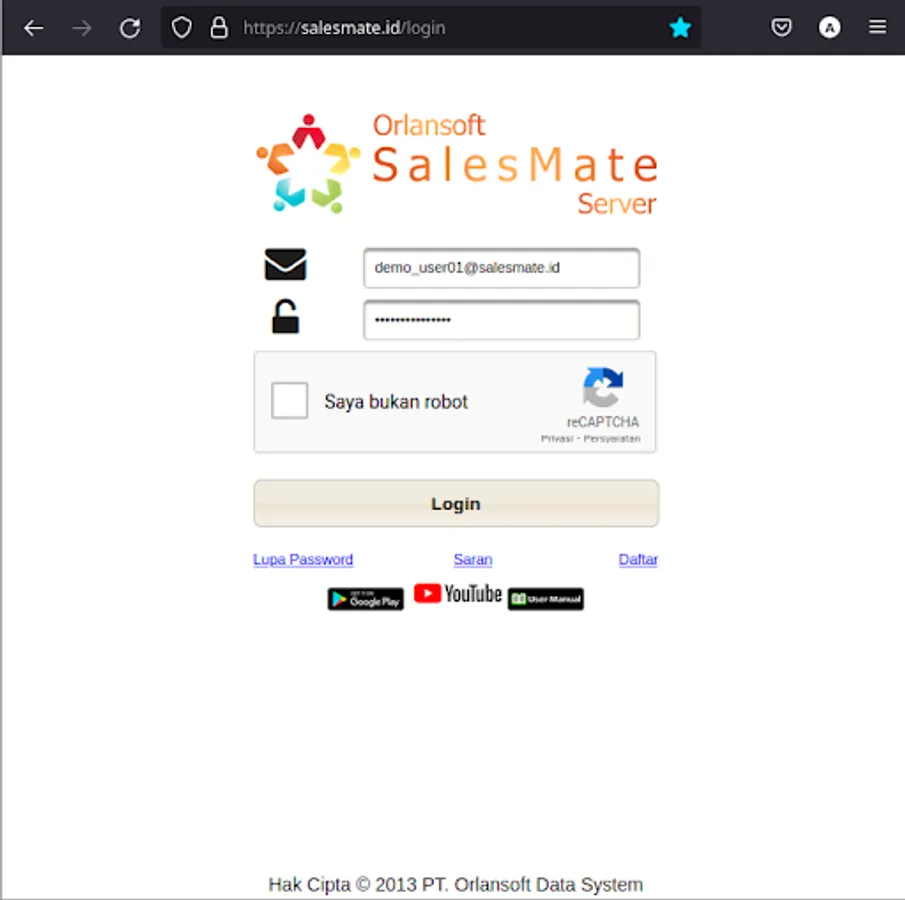Open the tracking protection shield icon
This screenshot has height=900, width=905.
click(x=182, y=28)
